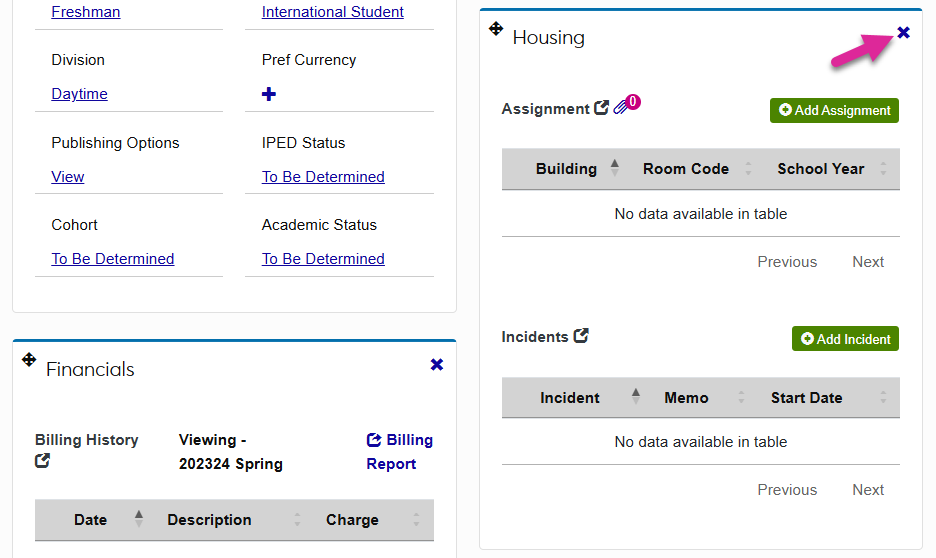The height and width of the screenshot is (558, 936).
Task: Sort table by Building column
Action: pyautogui.click(x=566, y=169)
